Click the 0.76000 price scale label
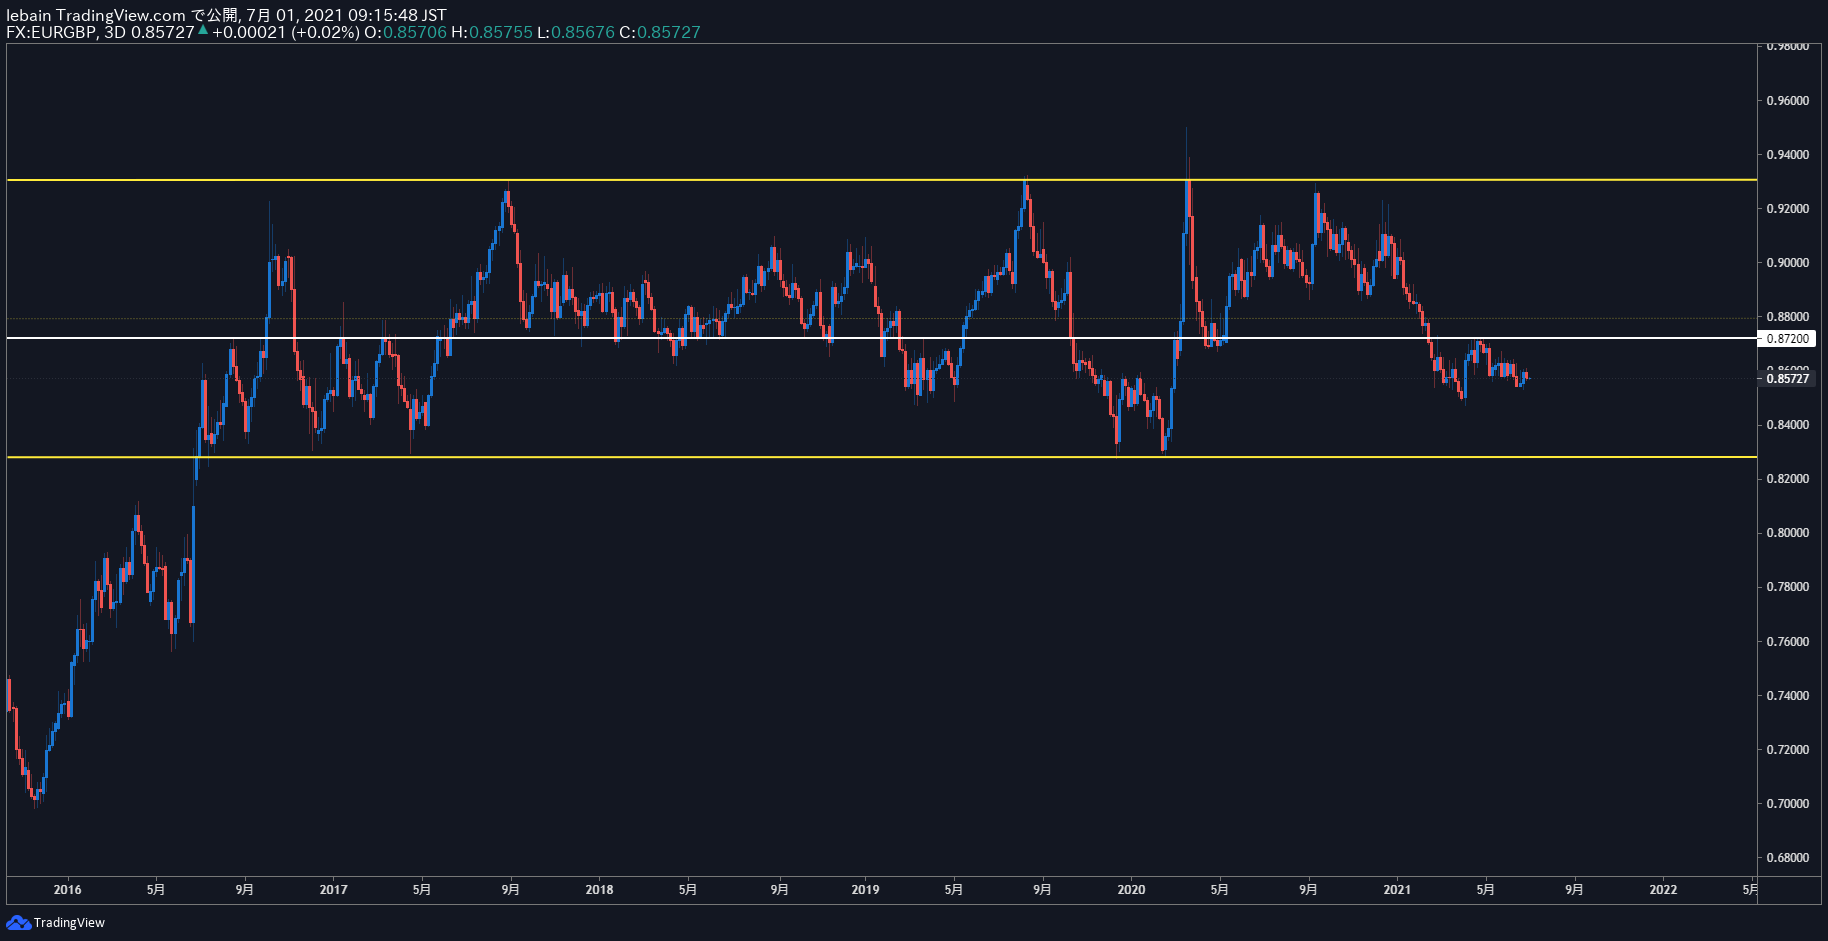The width and height of the screenshot is (1828, 941). tap(1787, 642)
